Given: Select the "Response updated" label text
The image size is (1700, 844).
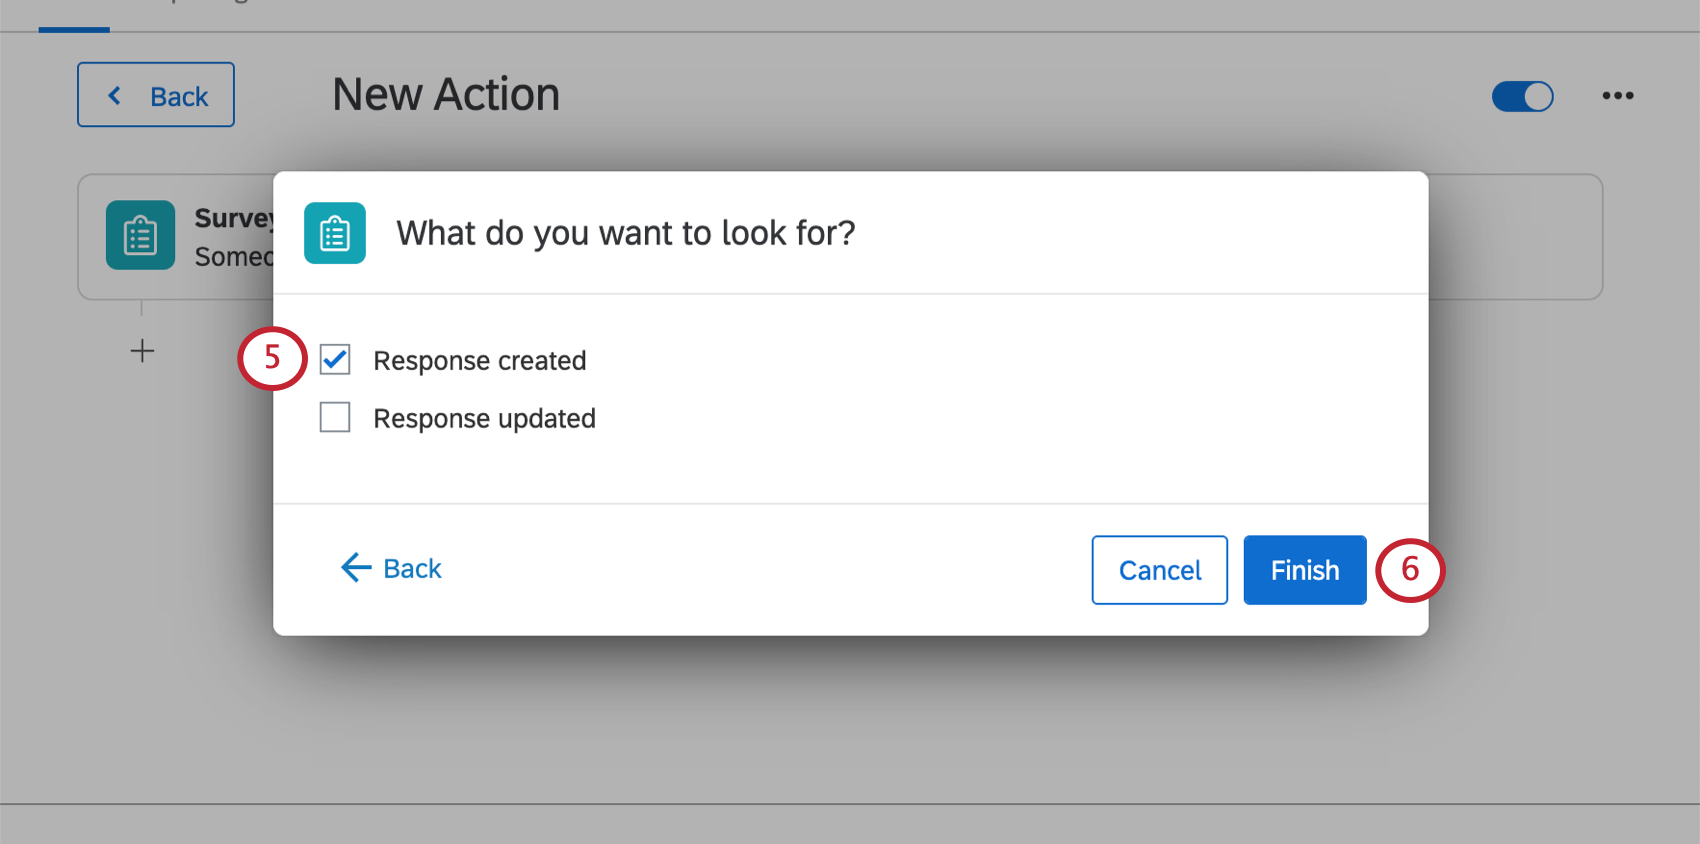Looking at the screenshot, I should 484,419.
